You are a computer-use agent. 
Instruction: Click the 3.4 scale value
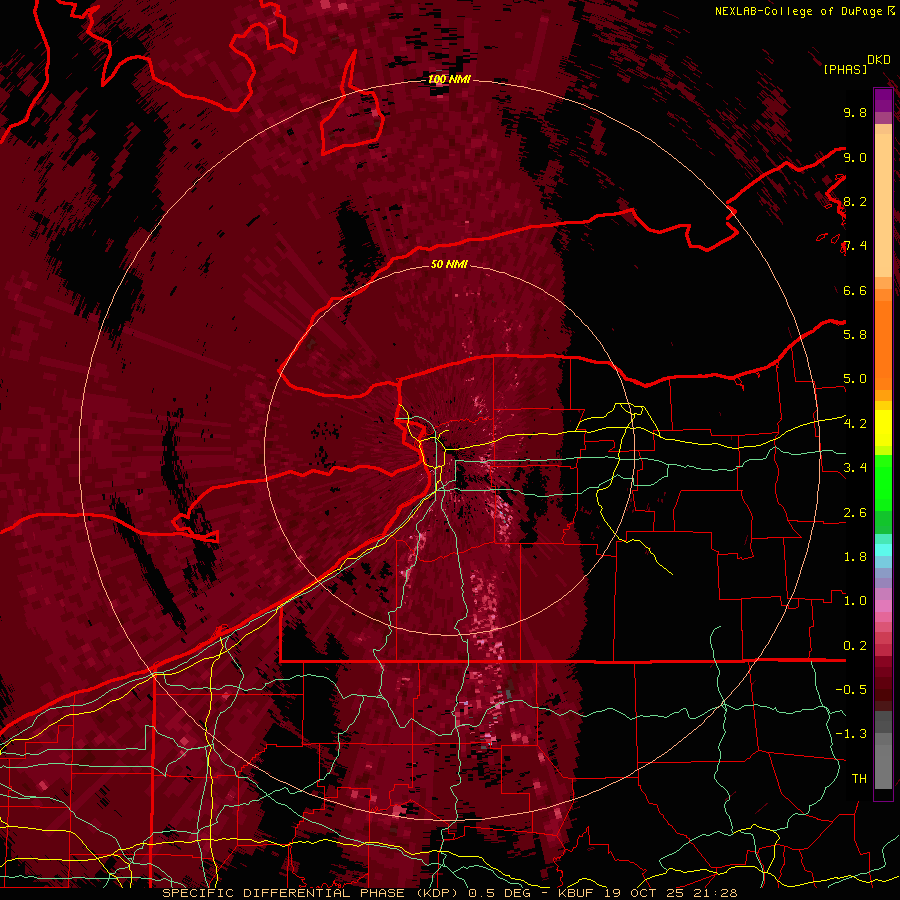pyautogui.click(x=855, y=468)
